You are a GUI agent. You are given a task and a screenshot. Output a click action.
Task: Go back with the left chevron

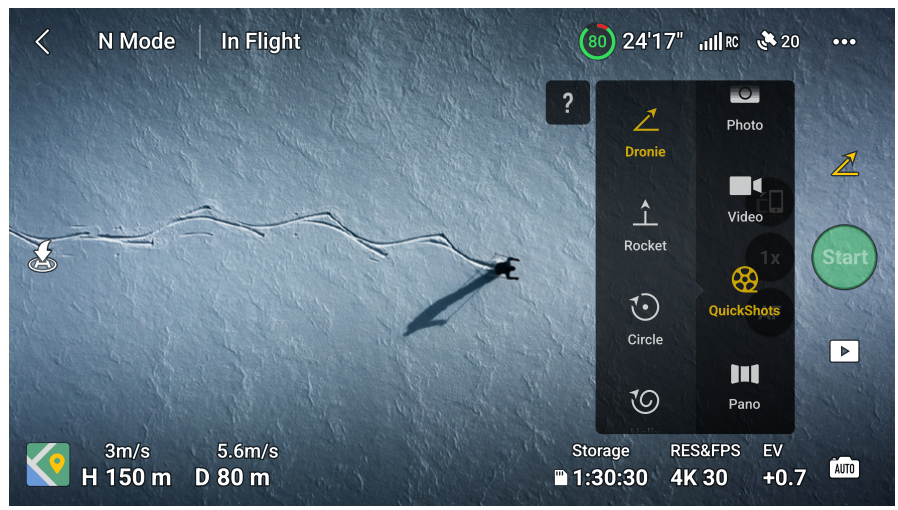coord(42,42)
